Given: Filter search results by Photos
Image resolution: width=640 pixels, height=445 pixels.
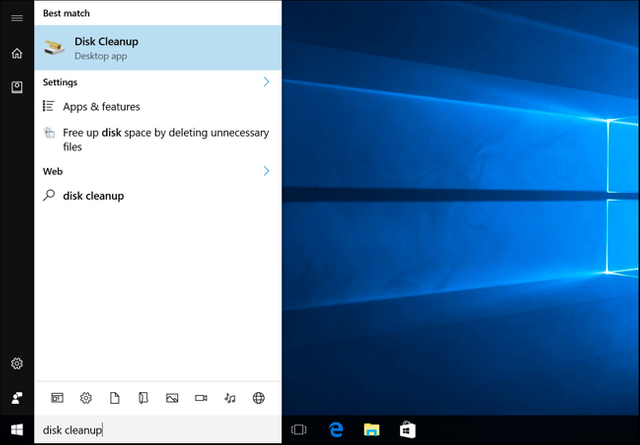Looking at the screenshot, I should 172,398.
